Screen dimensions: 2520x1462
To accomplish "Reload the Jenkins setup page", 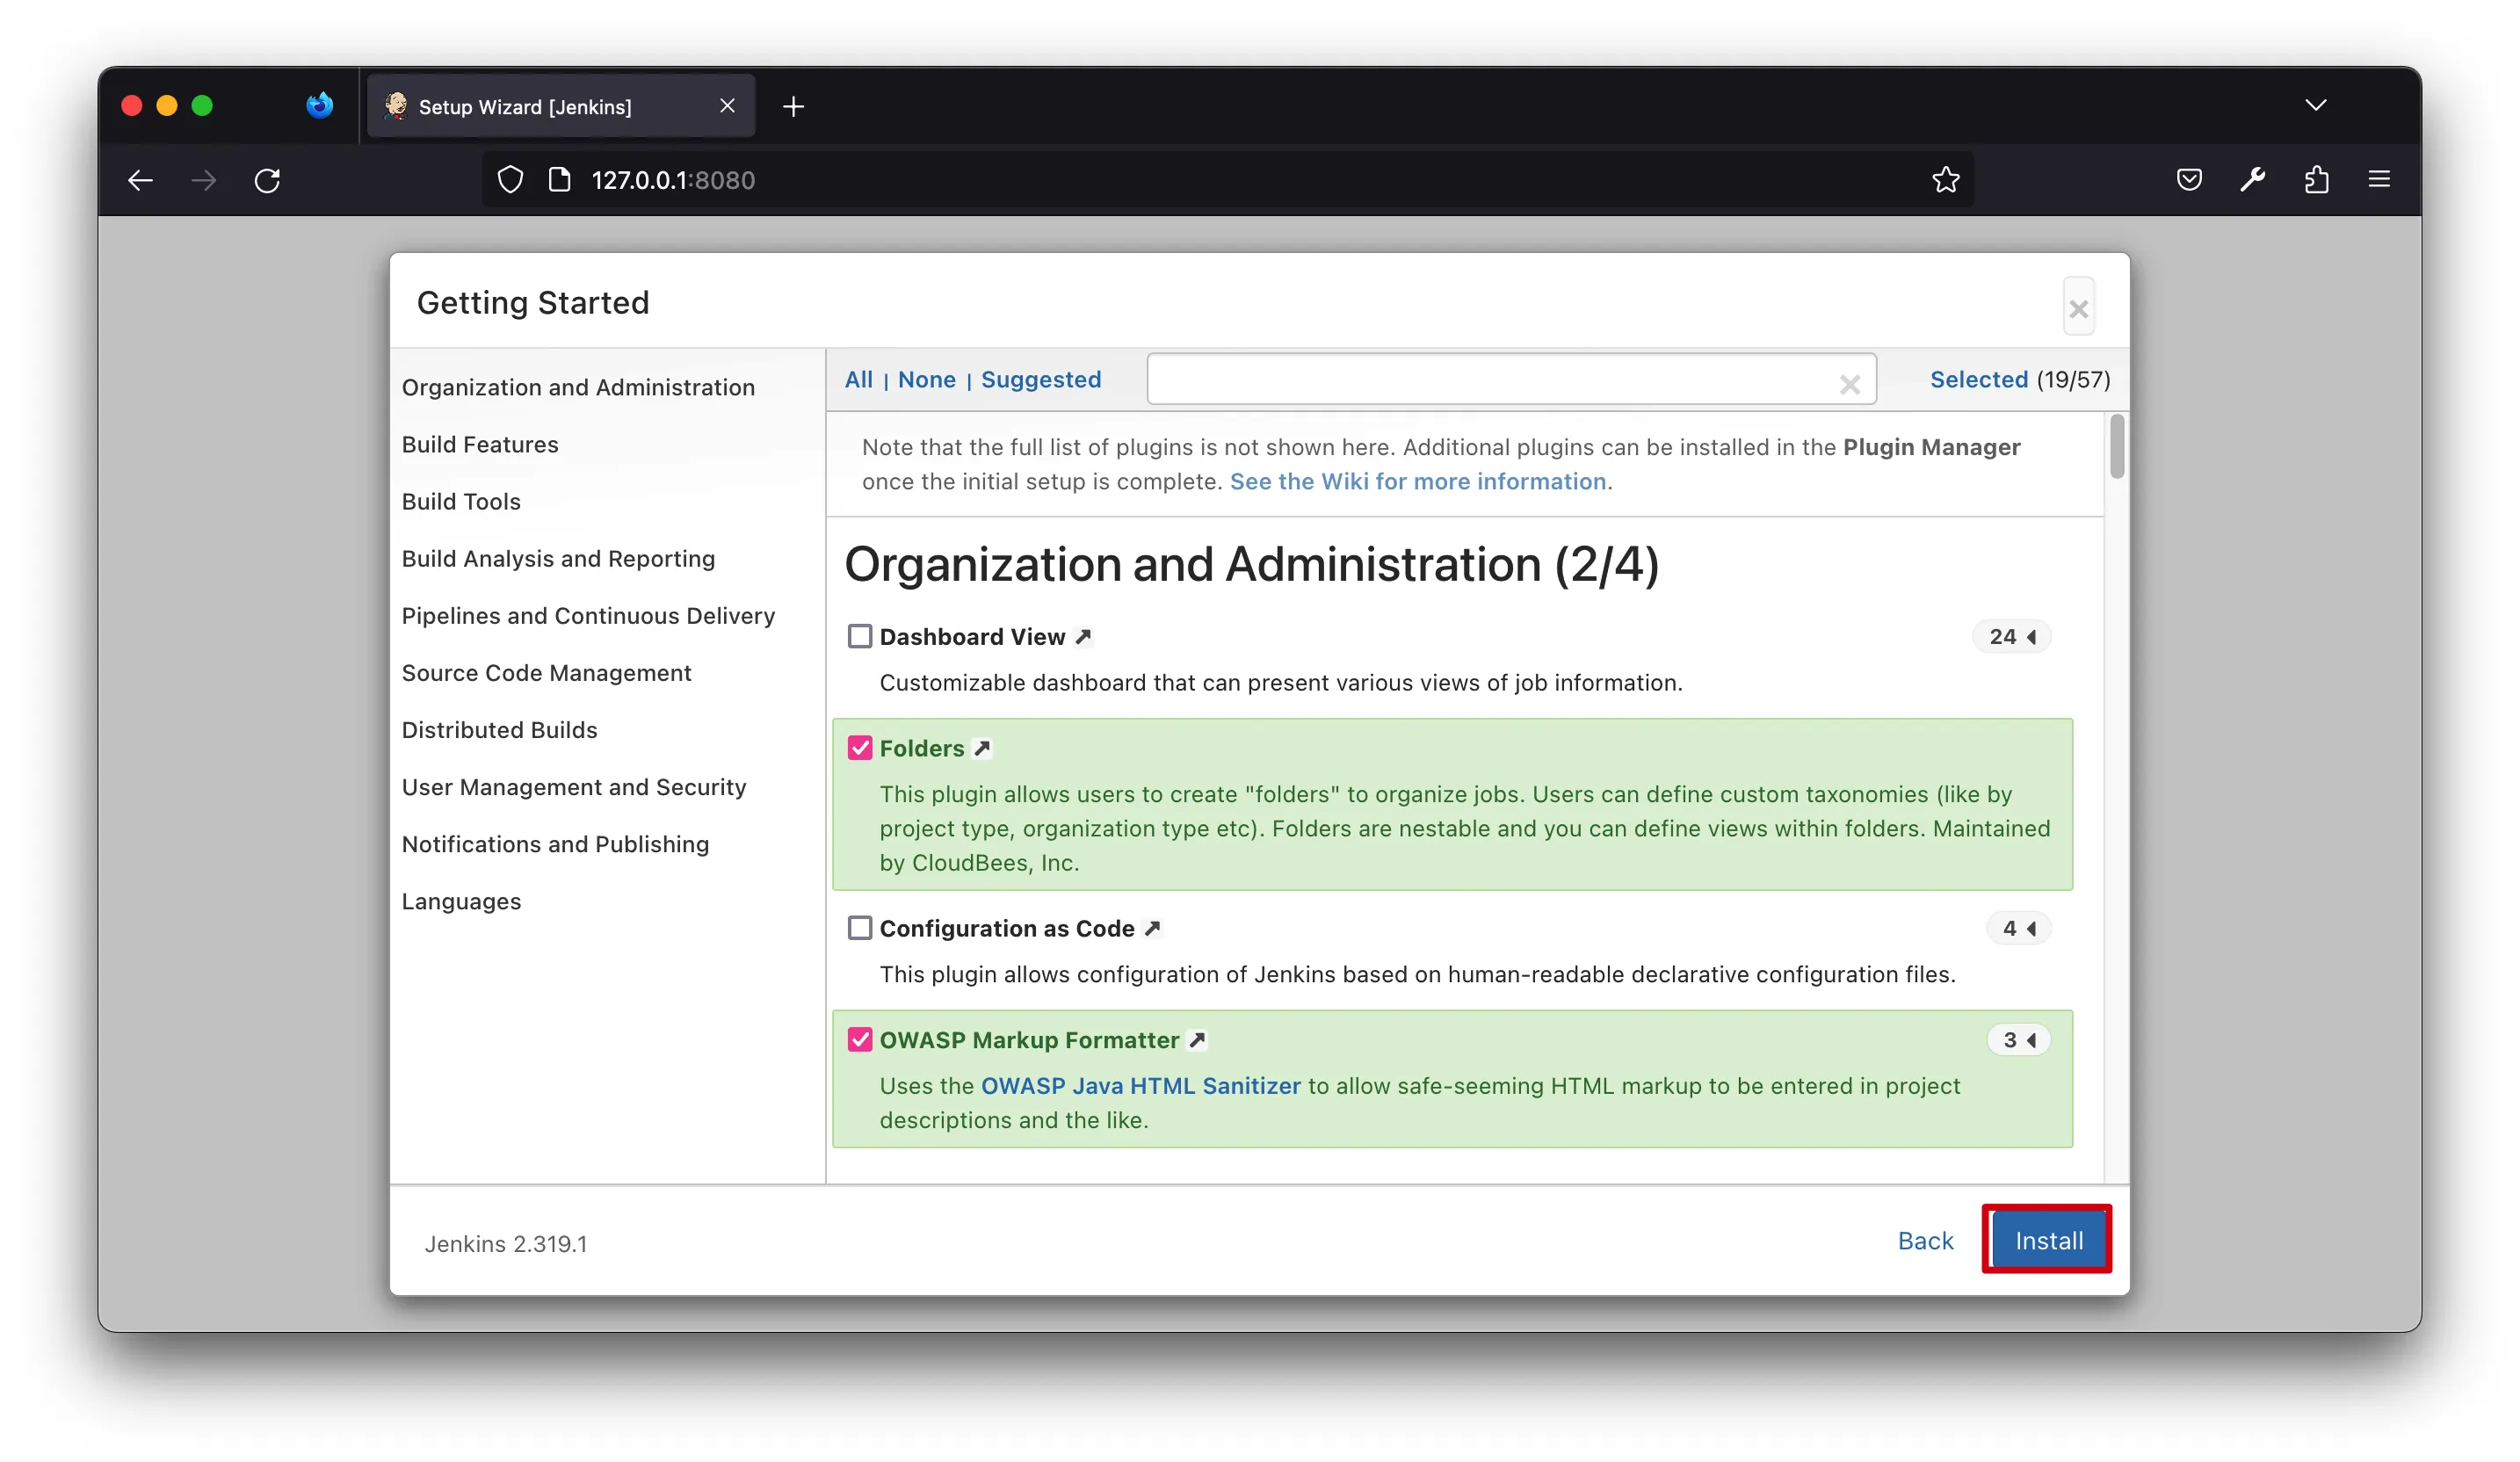I will pos(267,180).
